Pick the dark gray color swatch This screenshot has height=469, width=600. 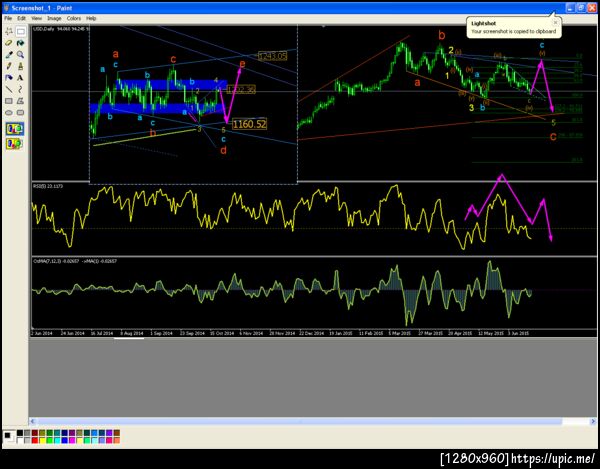pyautogui.click(x=27, y=433)
